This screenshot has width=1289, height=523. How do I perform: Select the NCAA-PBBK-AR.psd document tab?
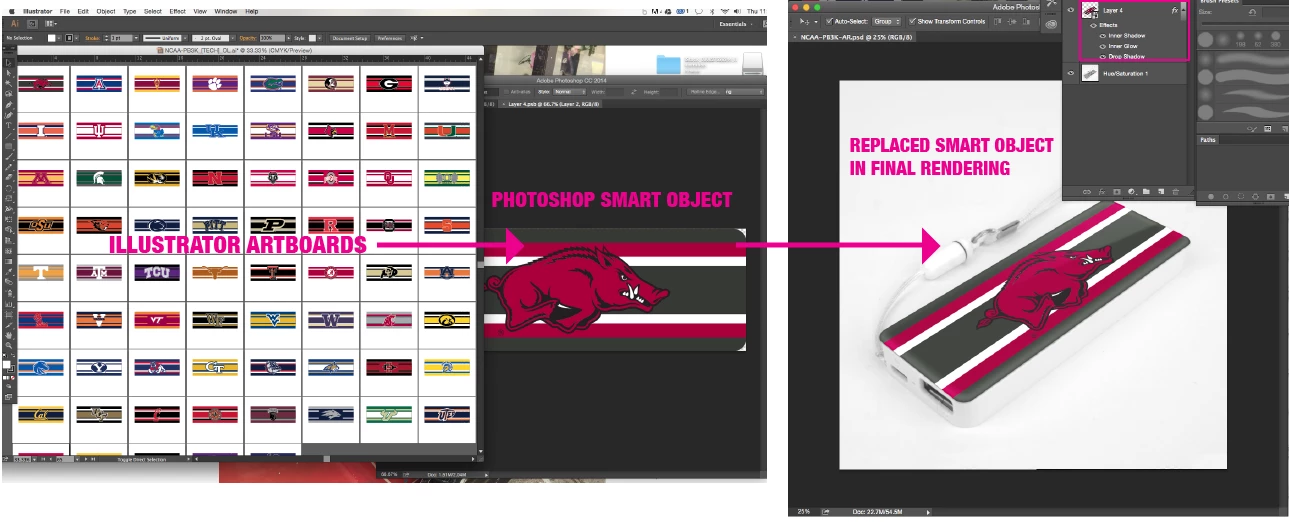(x=851, y=37)
